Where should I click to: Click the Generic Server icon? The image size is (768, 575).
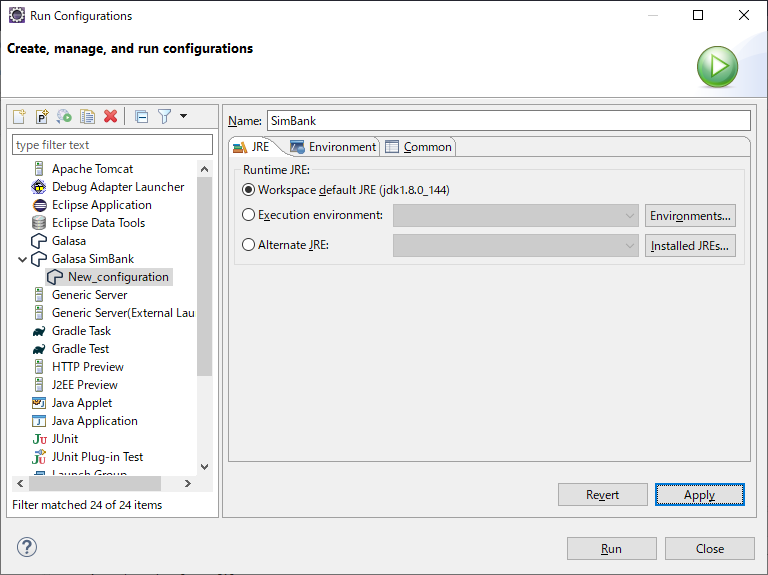tap(39, 295)
